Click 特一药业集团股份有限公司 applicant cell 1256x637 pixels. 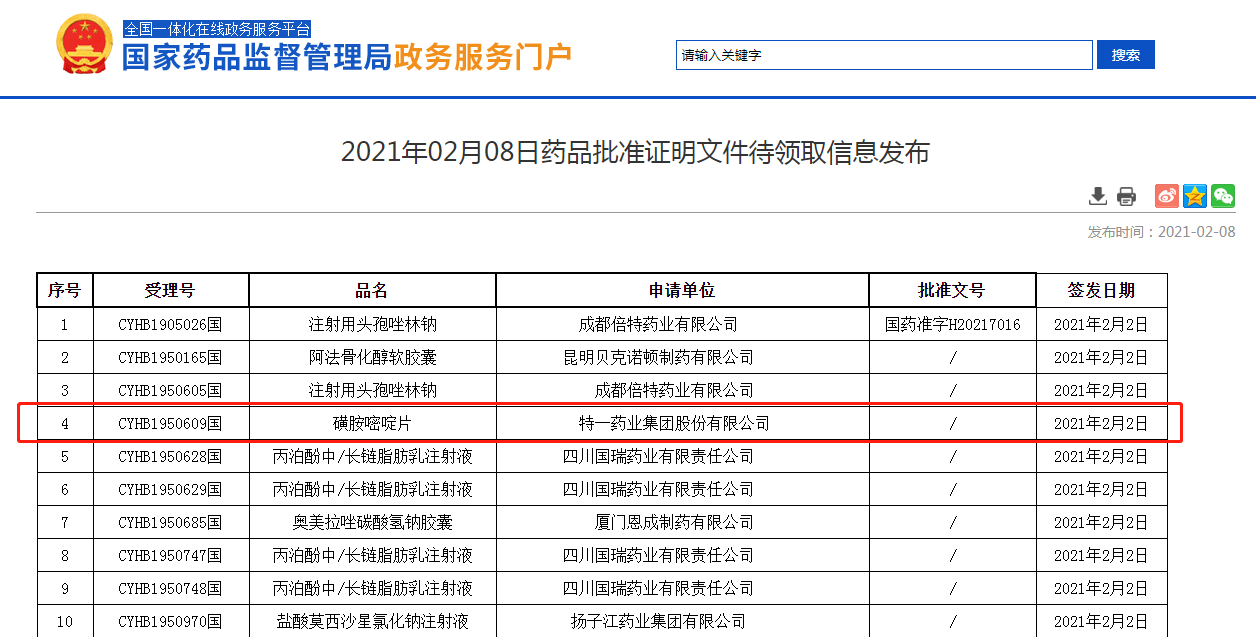674,423
